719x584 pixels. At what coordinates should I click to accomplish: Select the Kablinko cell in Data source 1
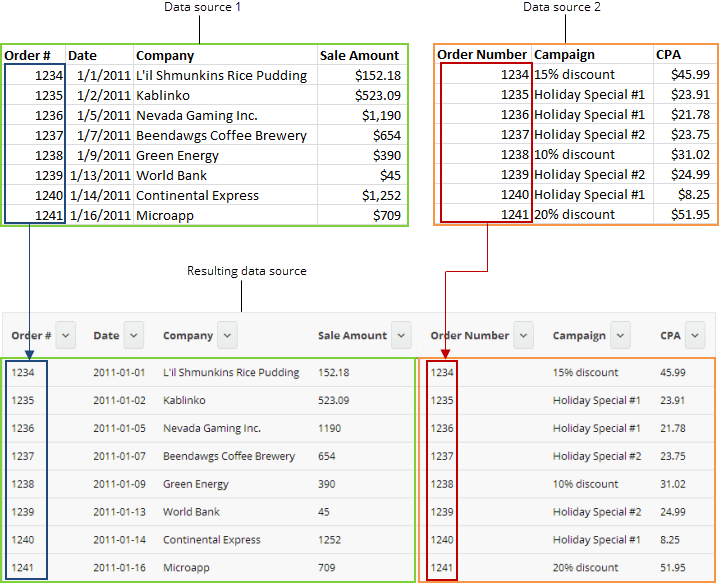coord(165,95)
